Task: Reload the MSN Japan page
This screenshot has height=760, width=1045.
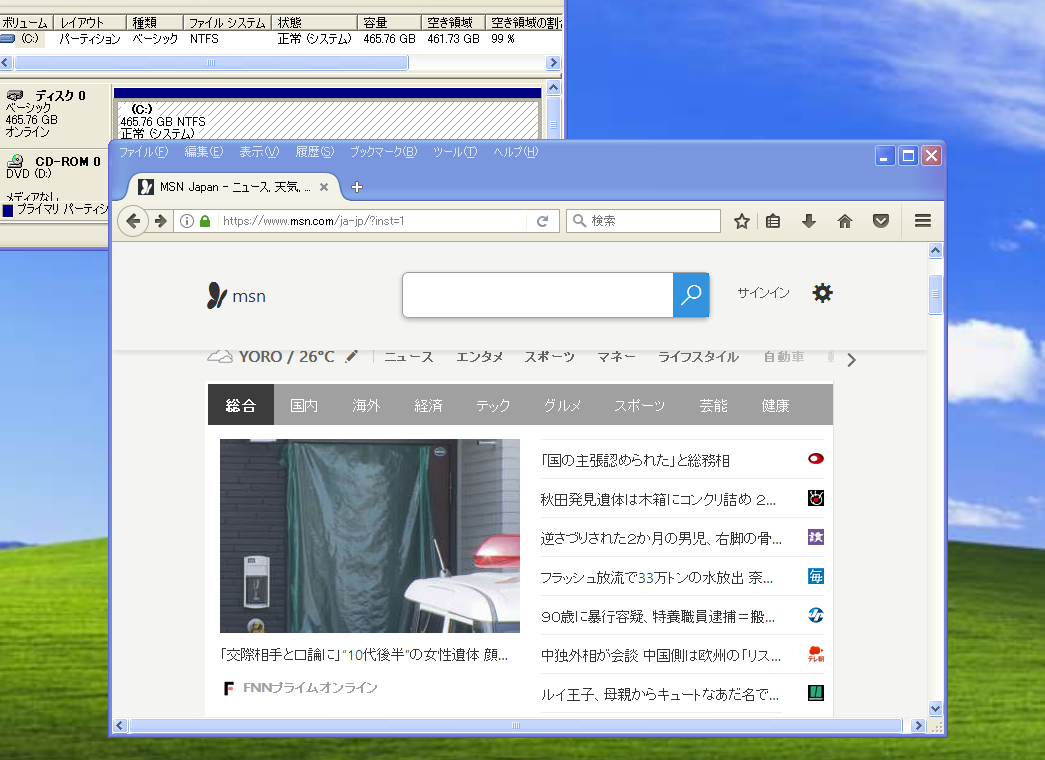Action: point(543,220)
